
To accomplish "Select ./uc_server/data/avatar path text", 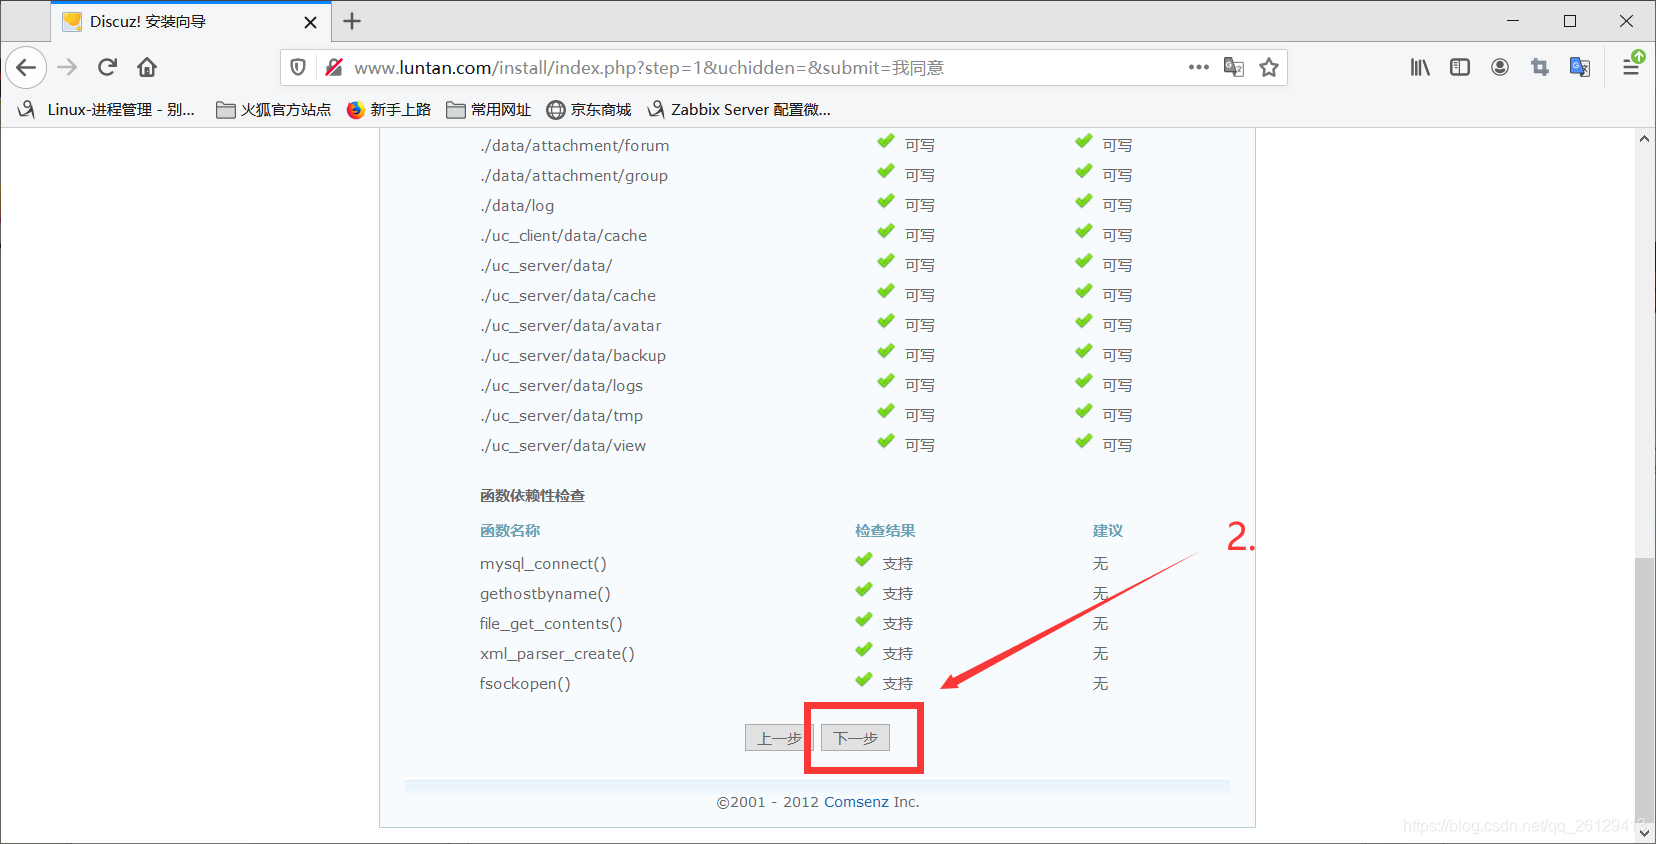I will [x=570, y=325].
